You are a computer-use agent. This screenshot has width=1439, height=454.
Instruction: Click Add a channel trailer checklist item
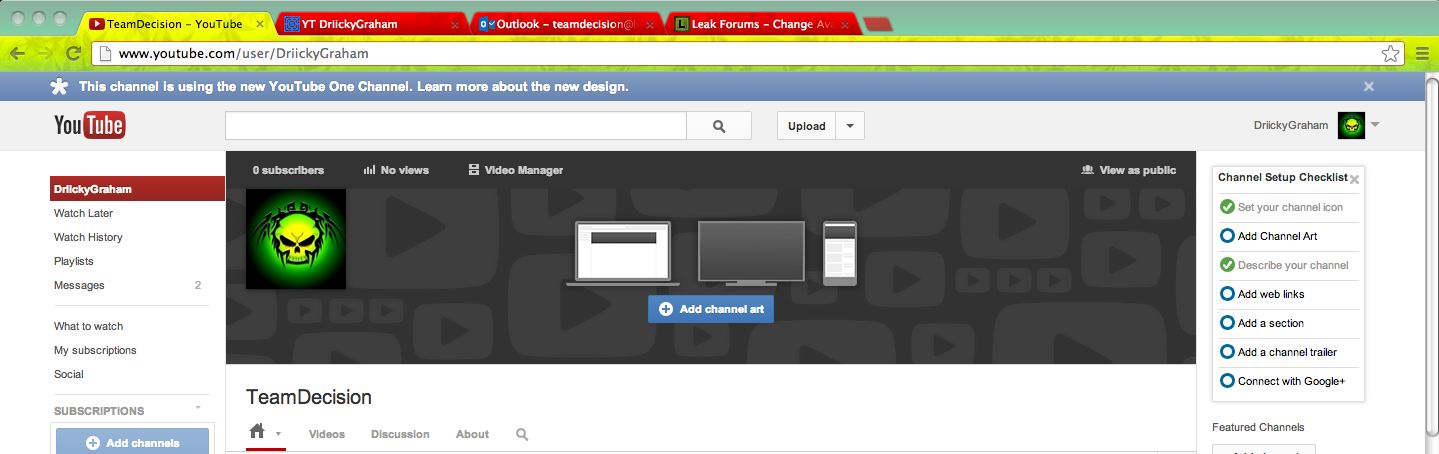point(1278,352)
